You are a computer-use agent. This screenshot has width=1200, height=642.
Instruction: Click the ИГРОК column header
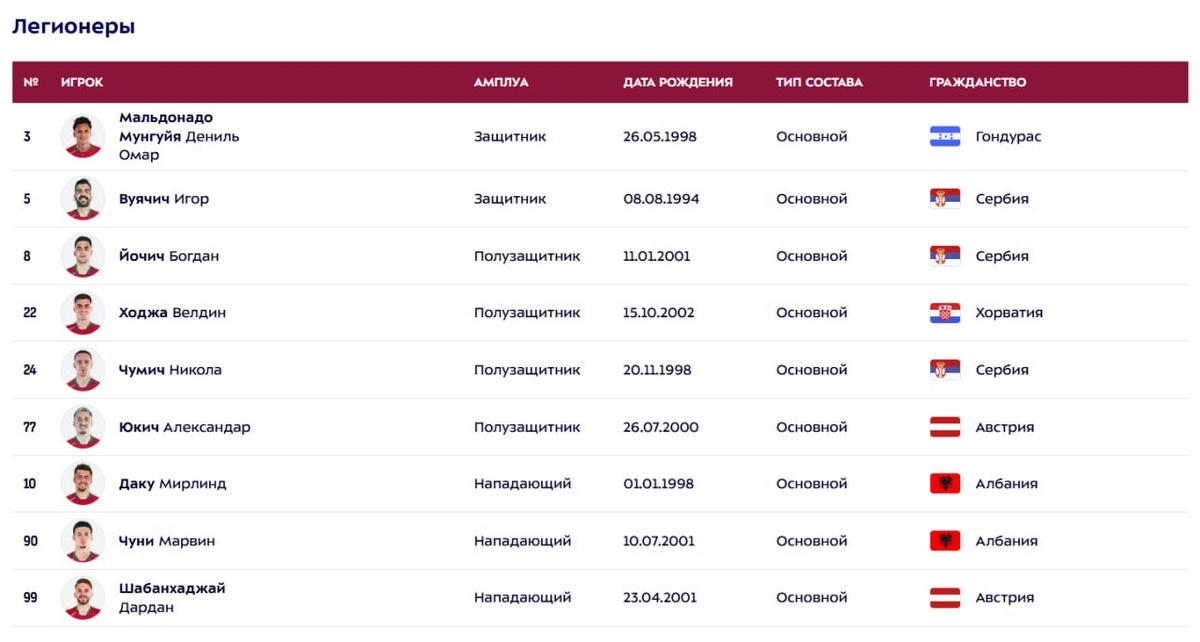click(82, 82)
